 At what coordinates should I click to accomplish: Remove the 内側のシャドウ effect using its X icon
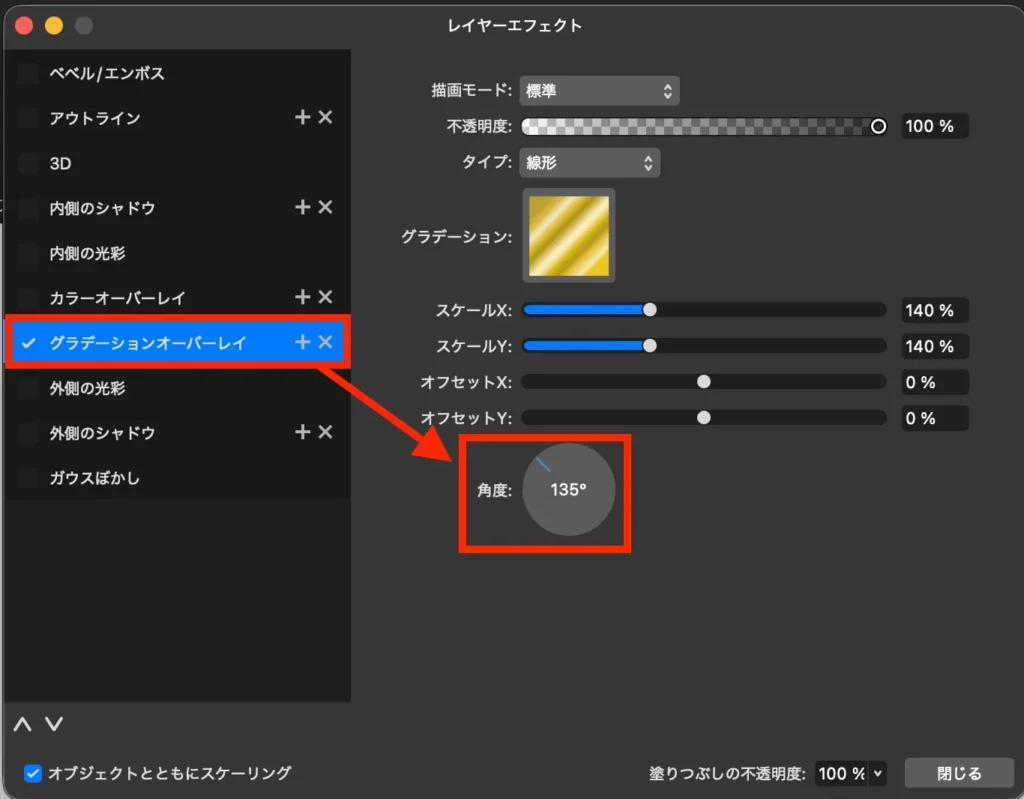[324, 207]
